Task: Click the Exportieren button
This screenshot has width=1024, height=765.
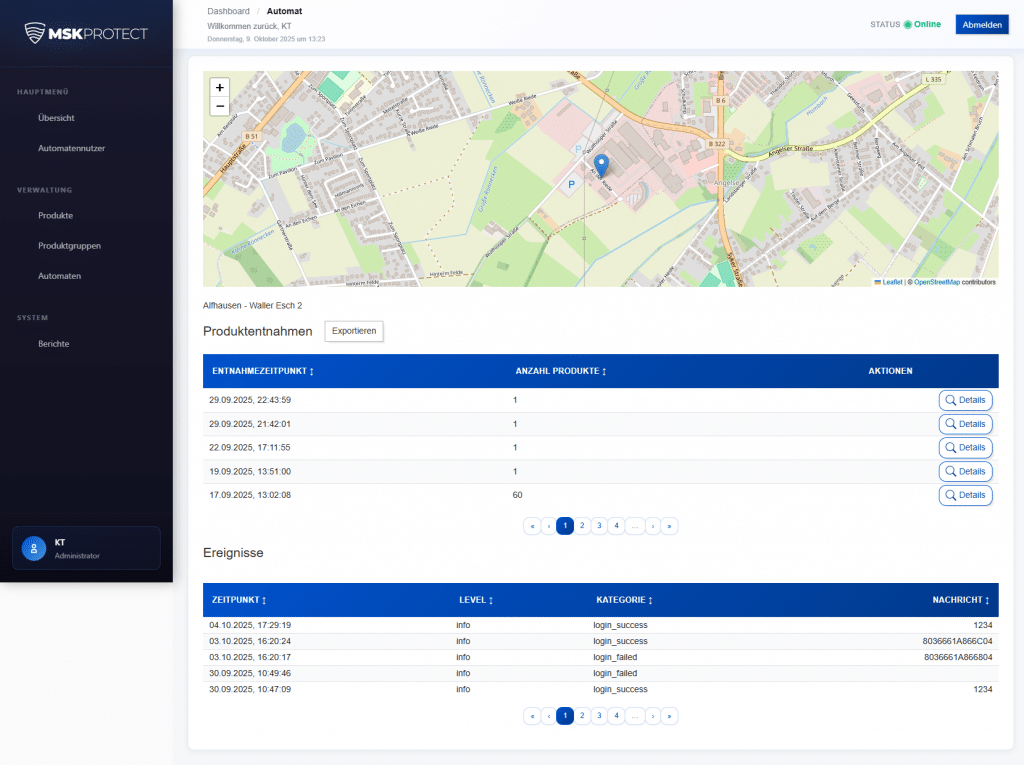Action: [x=353, y=331]
